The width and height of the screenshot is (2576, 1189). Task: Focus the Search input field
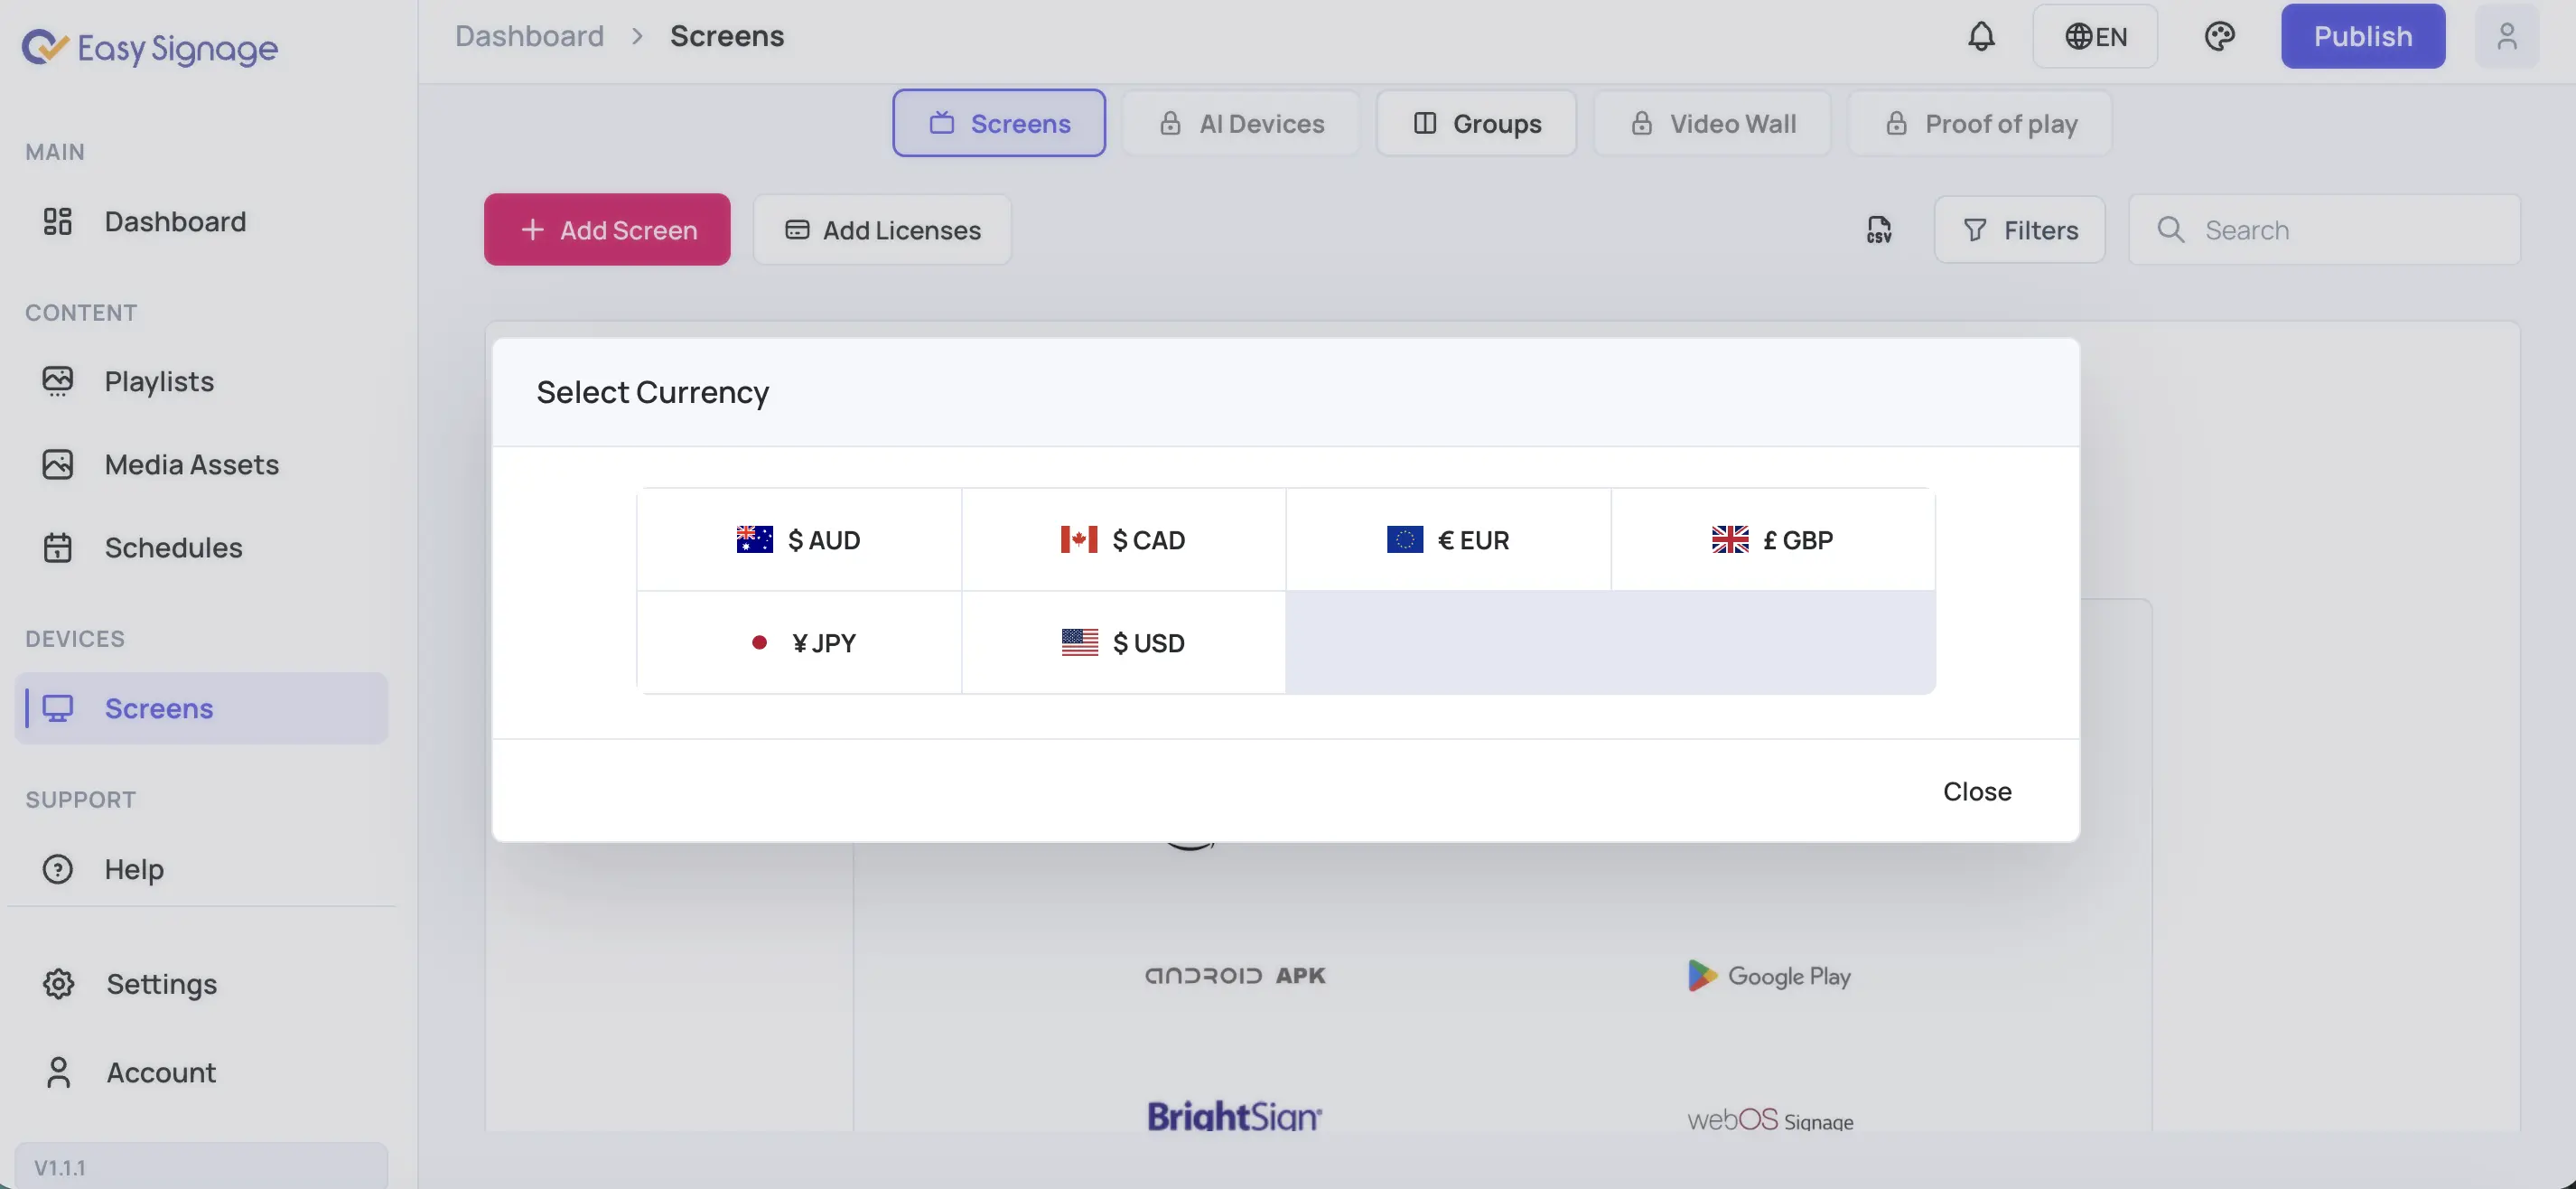[x=2324, y=230]
